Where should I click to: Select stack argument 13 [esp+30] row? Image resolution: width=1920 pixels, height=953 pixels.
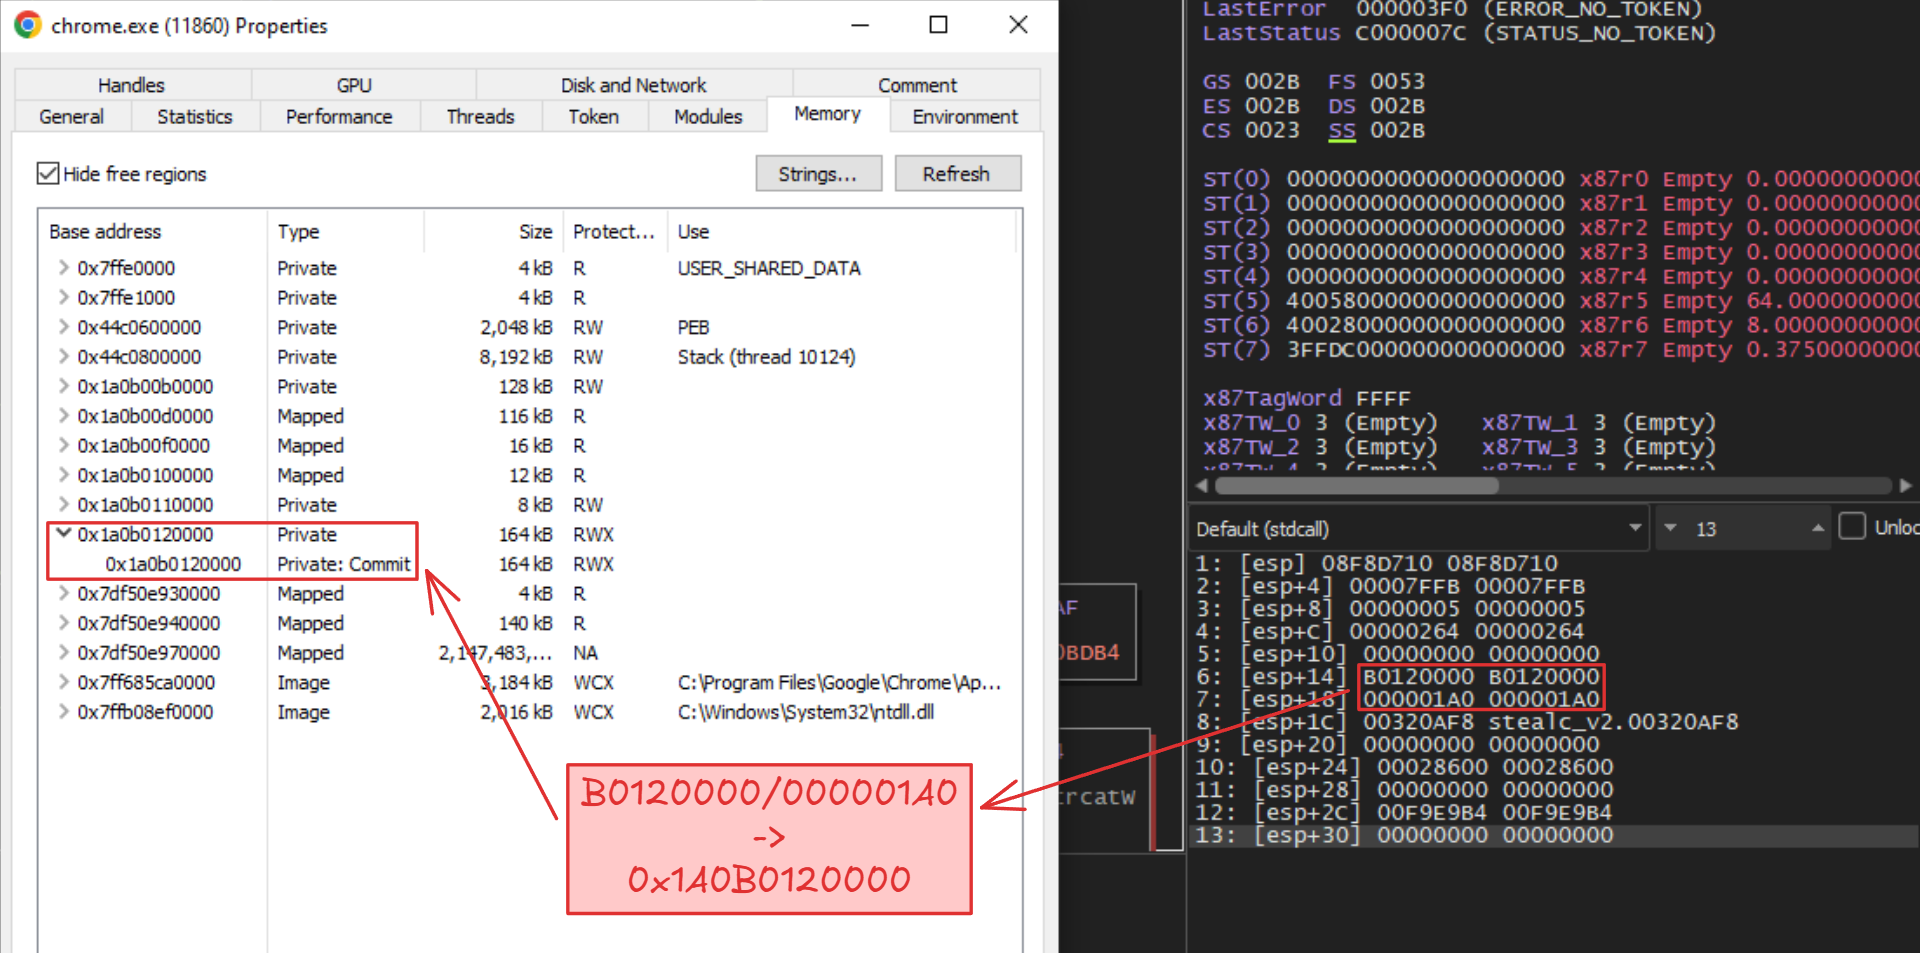point(1556,835)
